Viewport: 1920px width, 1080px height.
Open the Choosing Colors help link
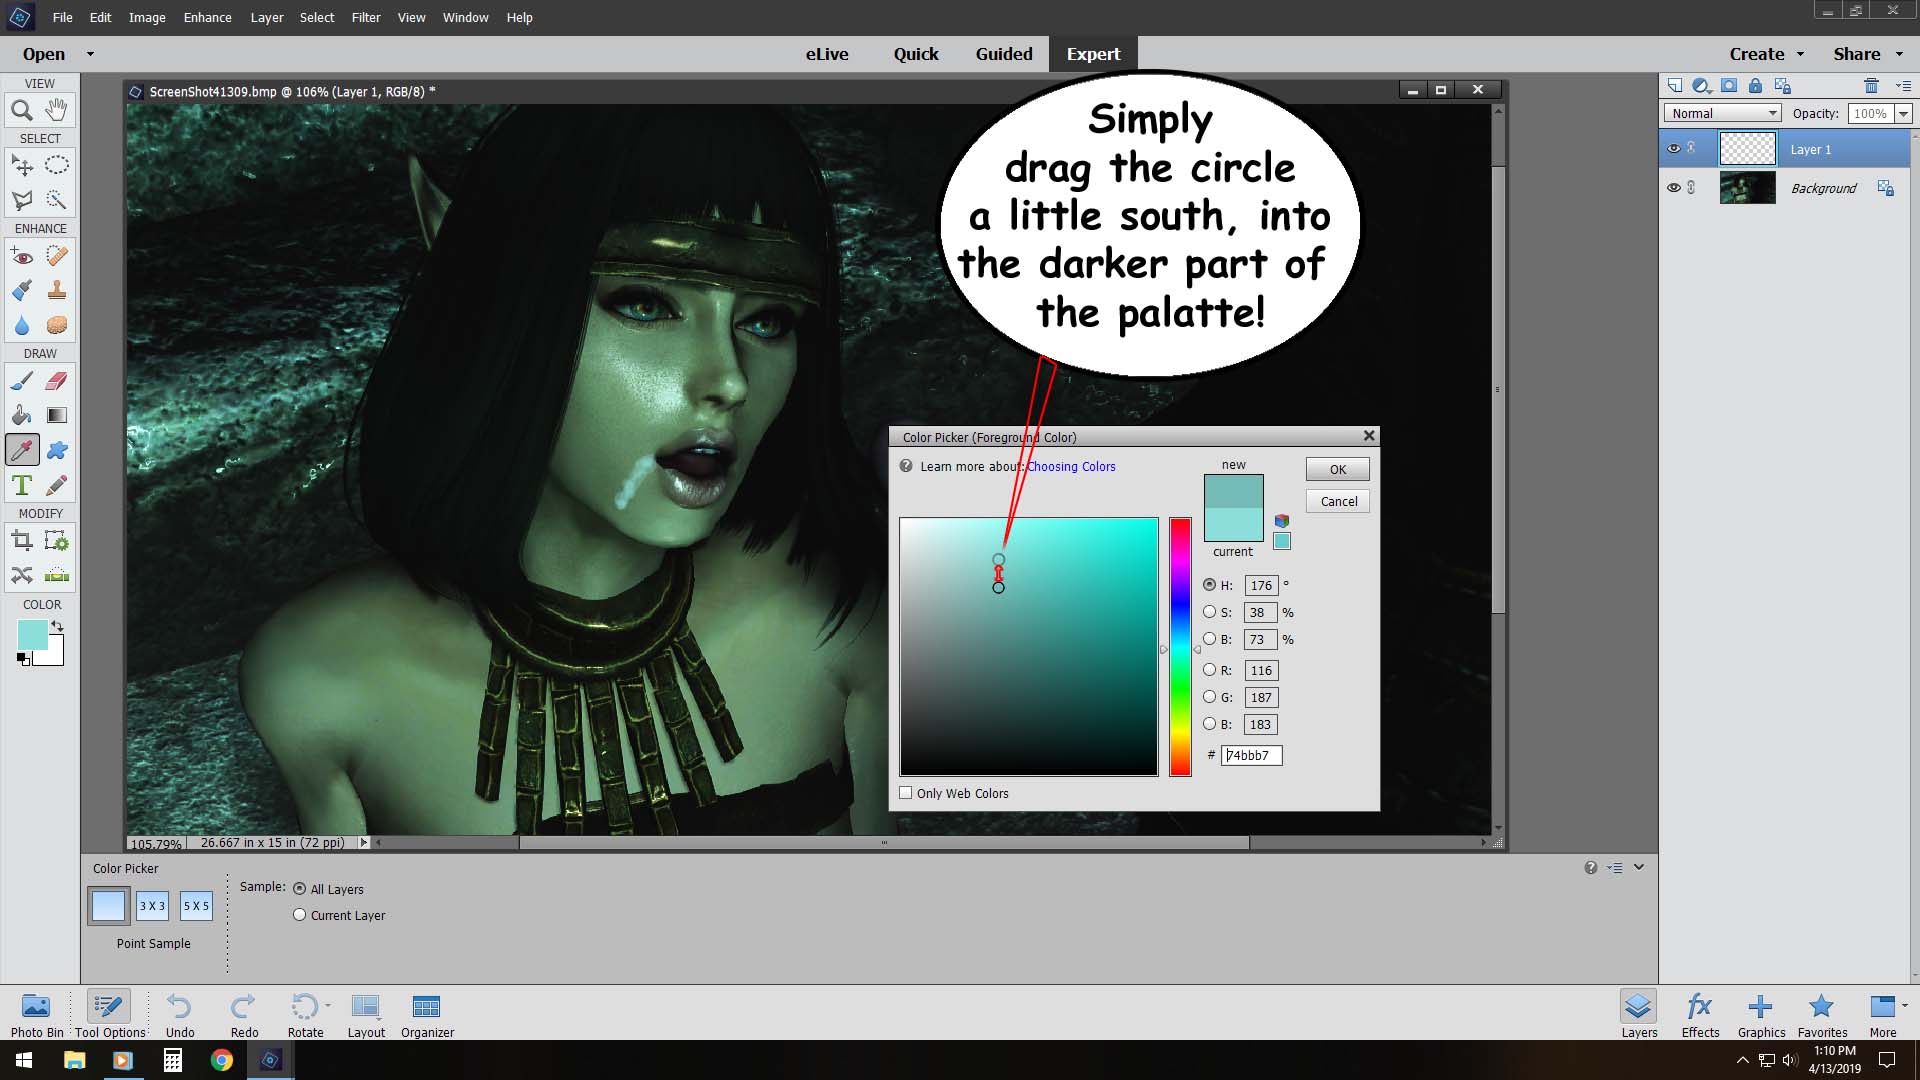click(1071, 466)
